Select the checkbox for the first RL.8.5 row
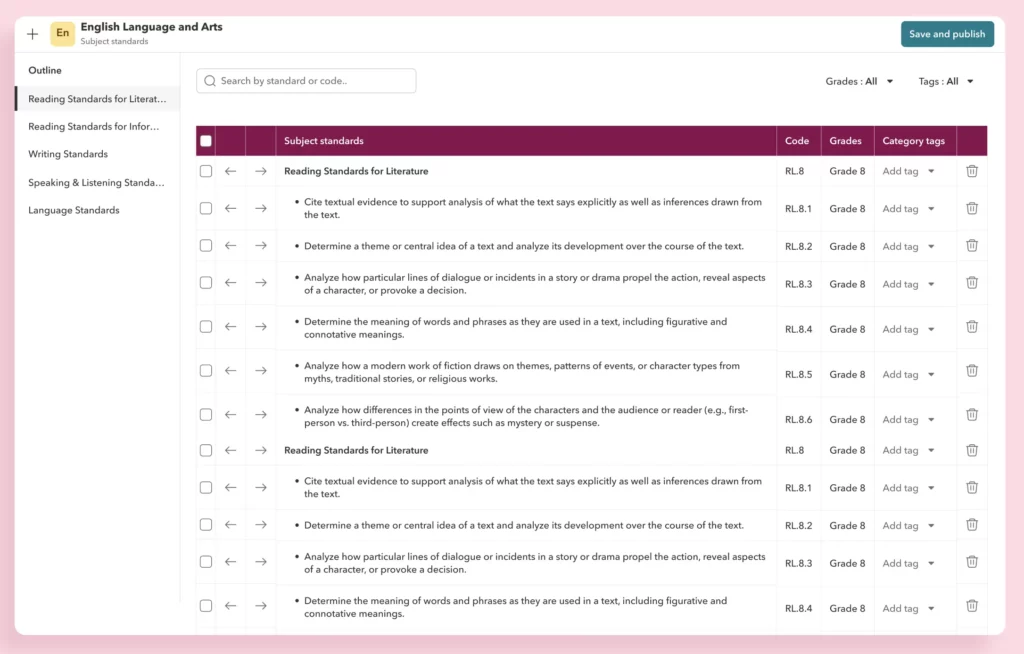 tap(206, 371)
